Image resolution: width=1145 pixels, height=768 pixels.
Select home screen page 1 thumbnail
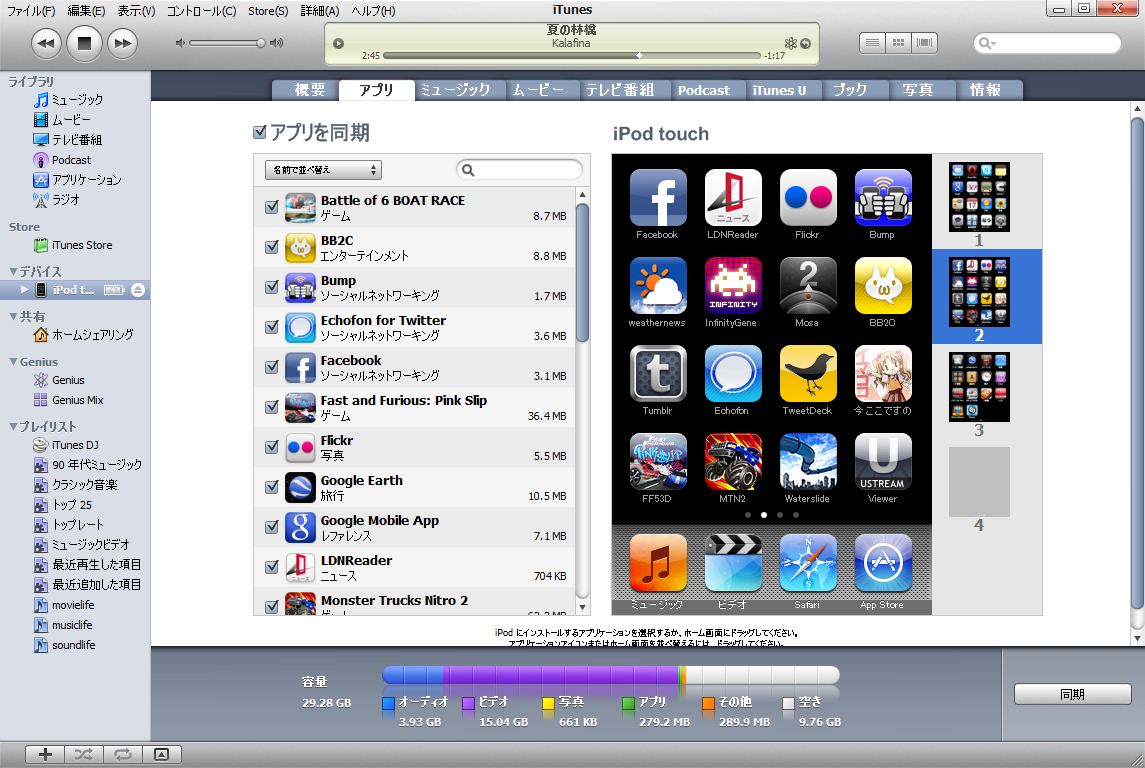tap(979, 197)
